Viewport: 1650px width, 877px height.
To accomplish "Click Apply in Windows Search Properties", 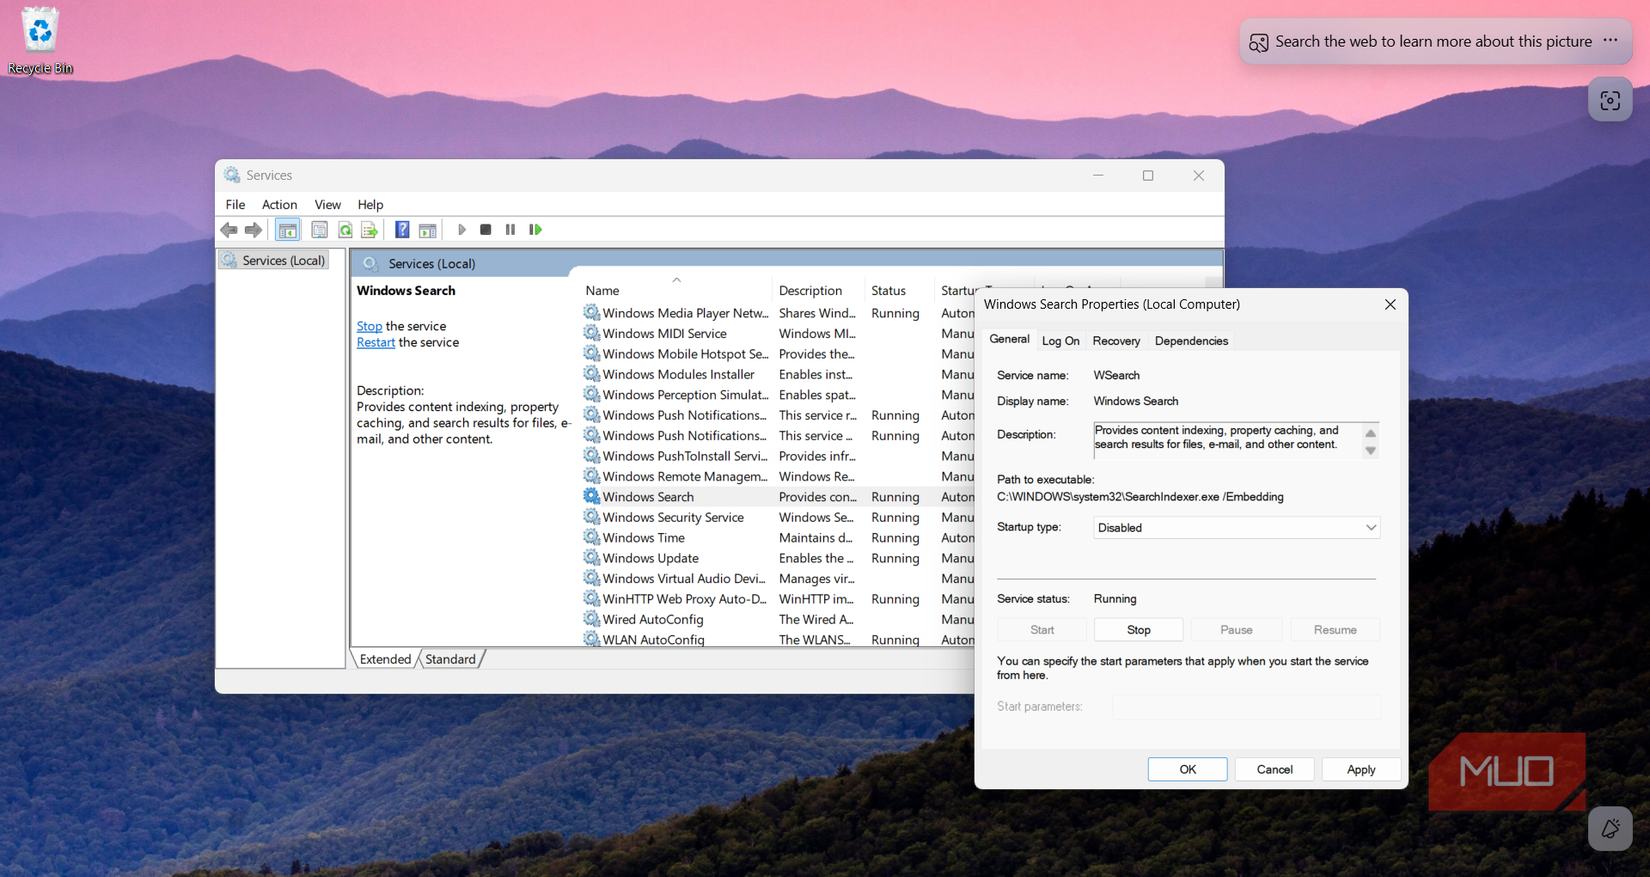I will click(x=1360, y=769).
